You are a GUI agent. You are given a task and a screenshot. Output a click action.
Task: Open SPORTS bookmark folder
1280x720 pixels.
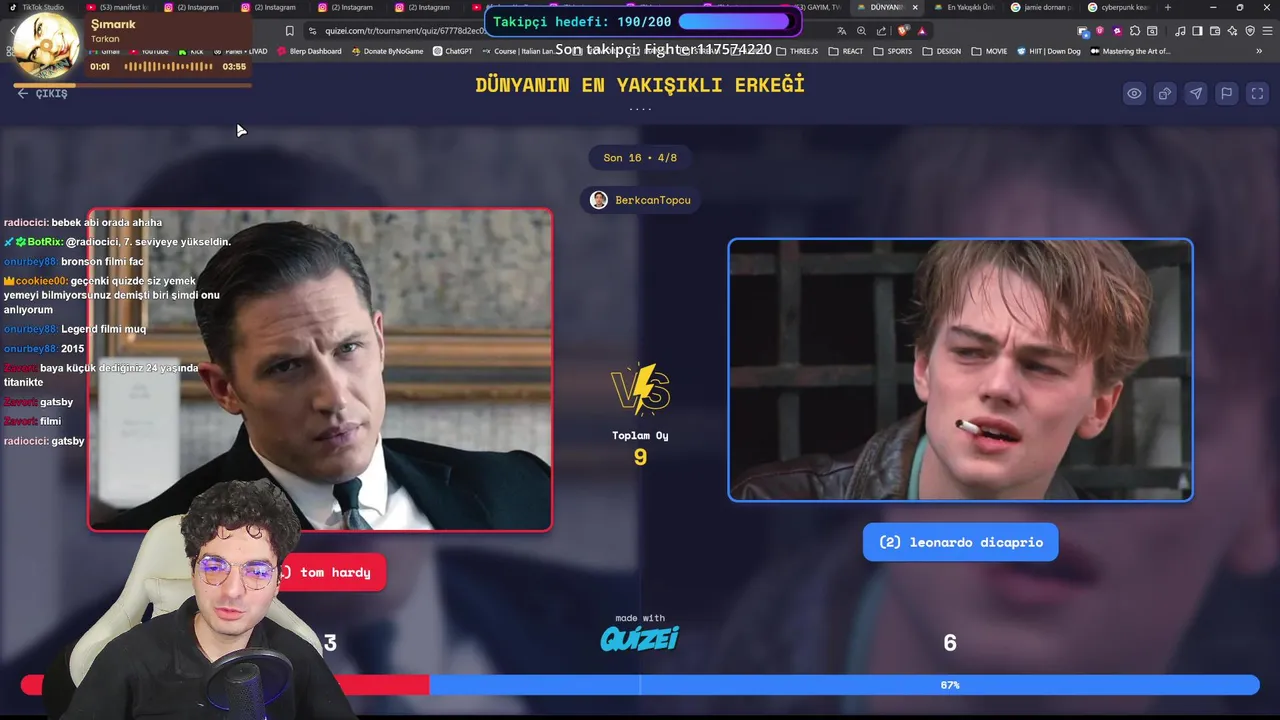pos(892,51)
